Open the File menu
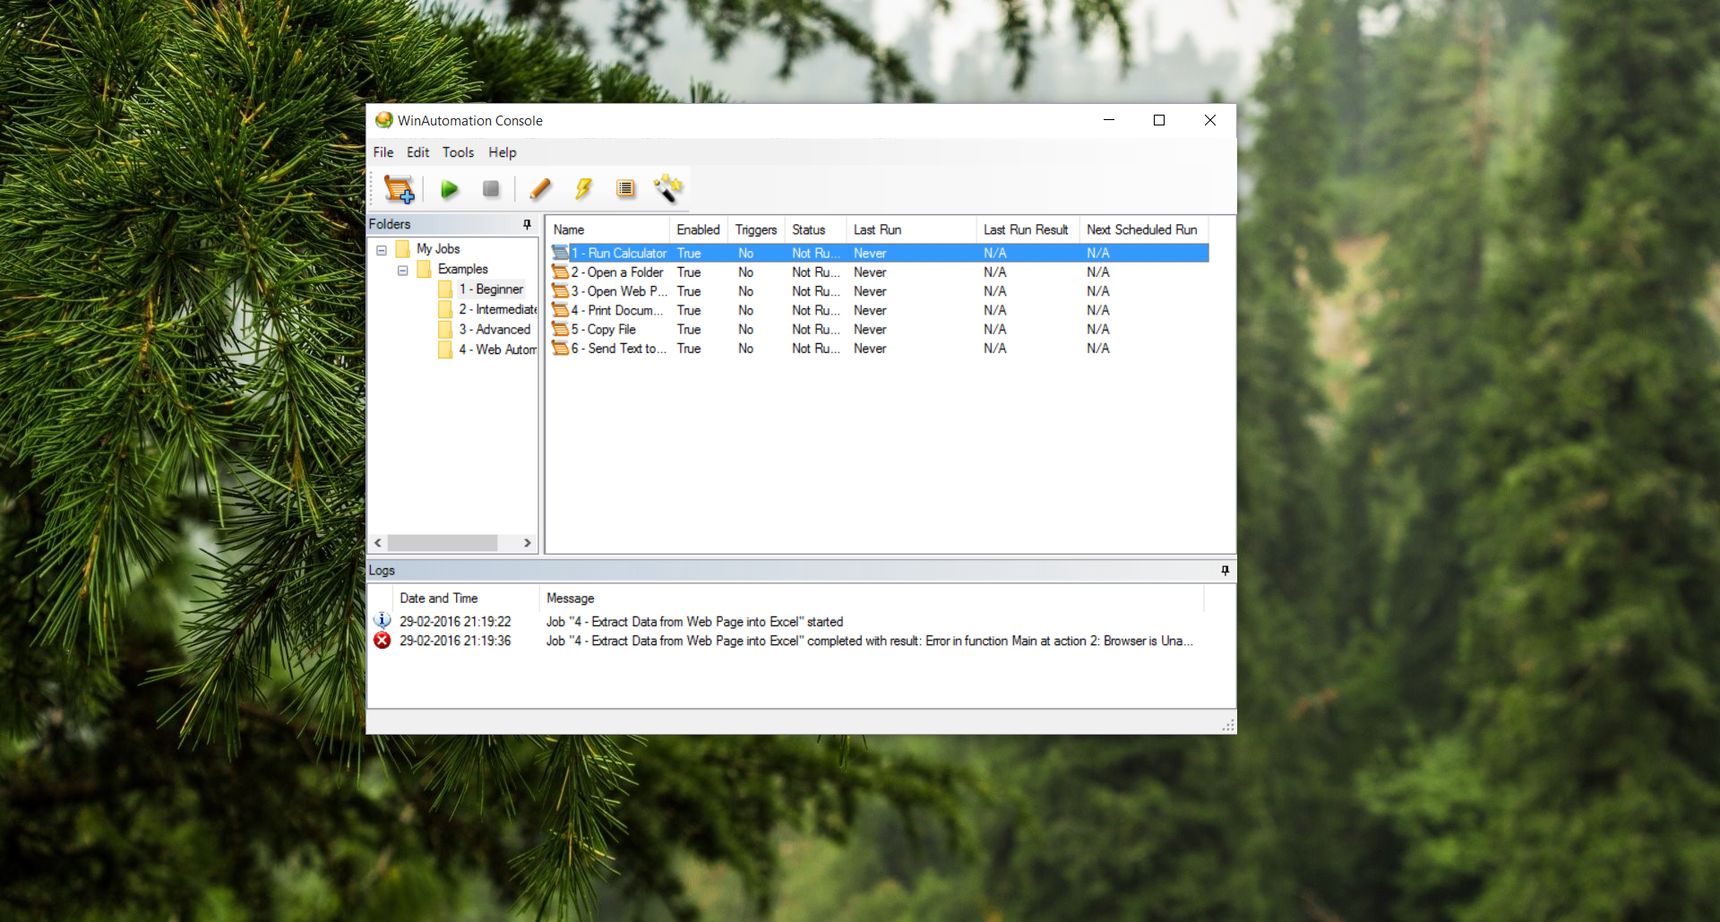Viewport: 1720px width, 922px height. tap(383, 152)
